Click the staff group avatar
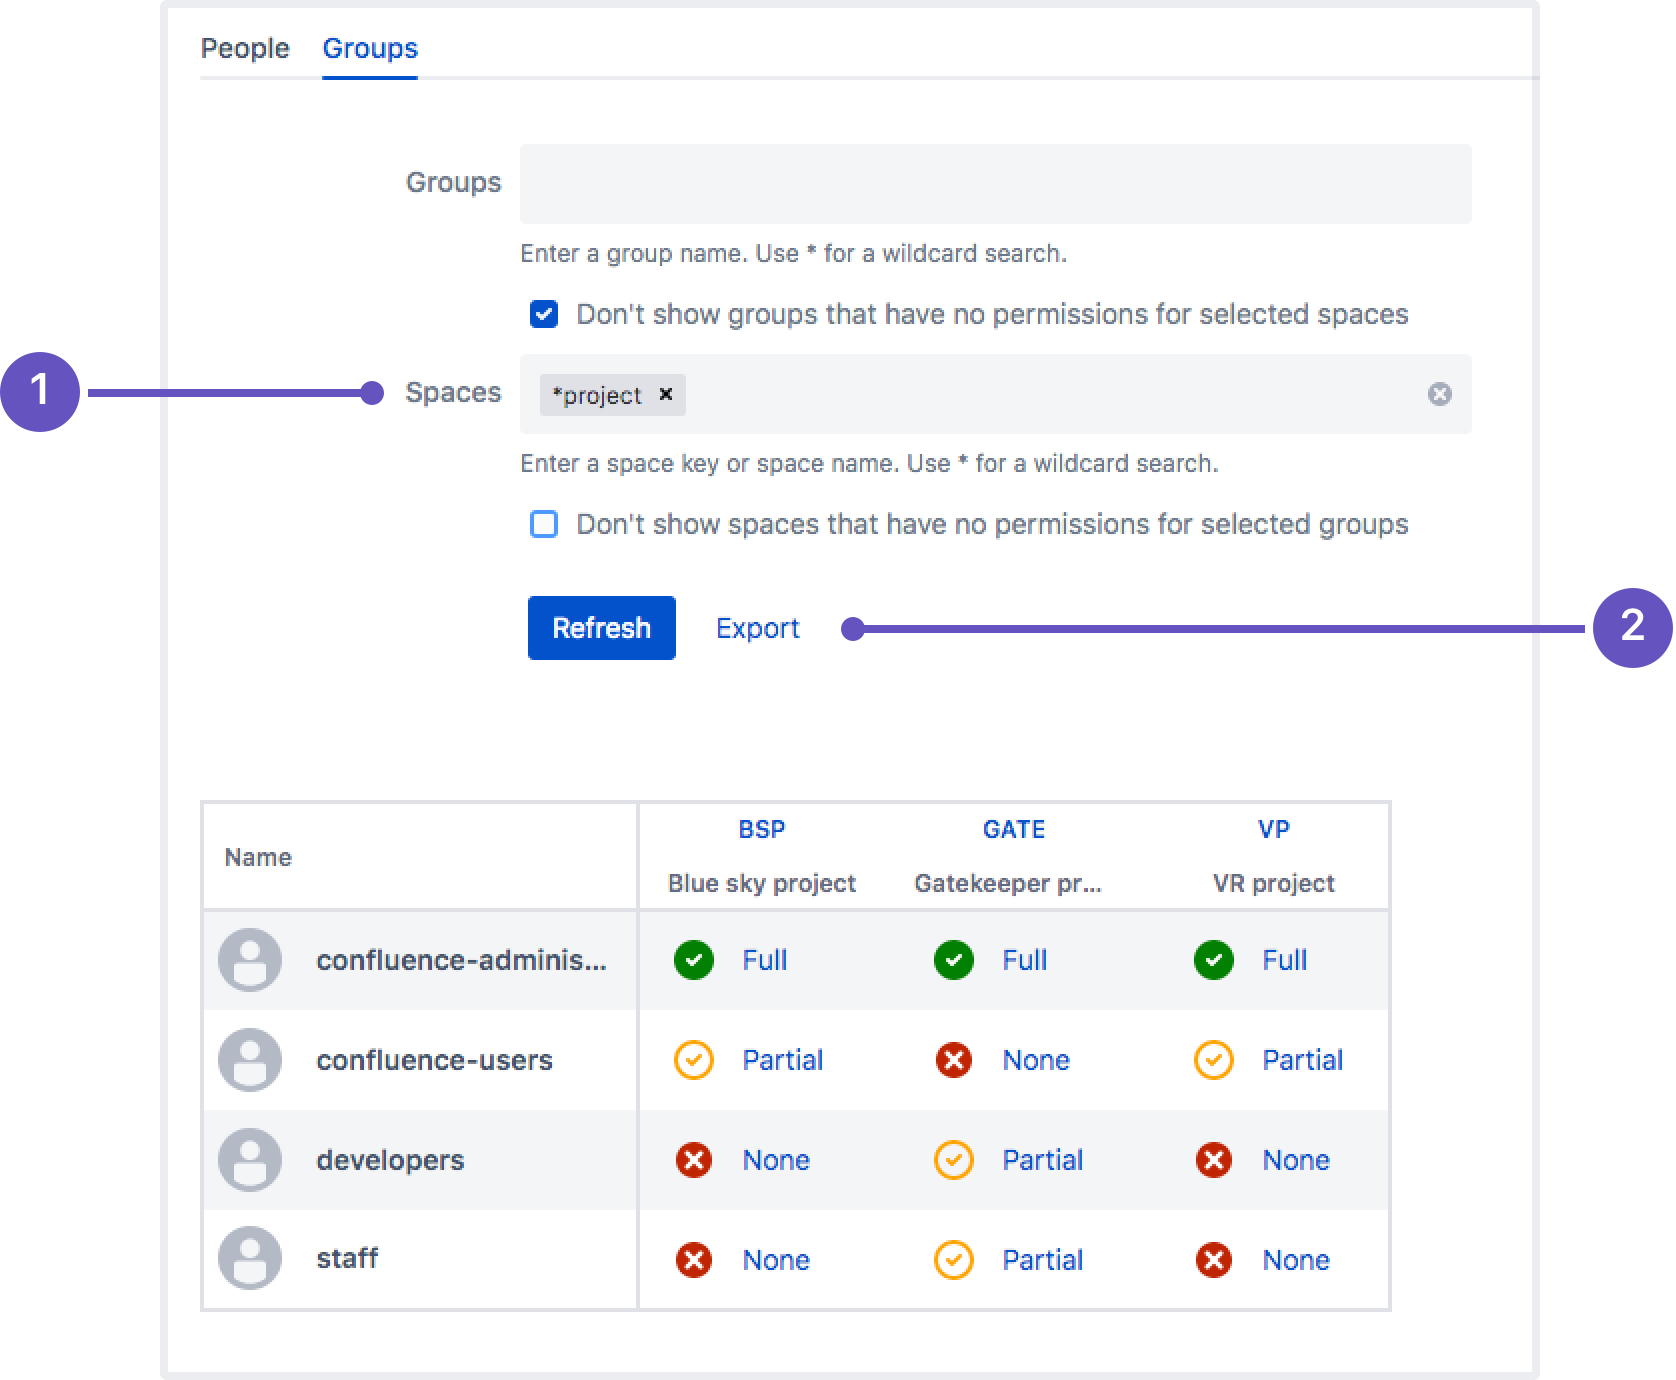1676x1380 pixels. [x=250, y=1258]
